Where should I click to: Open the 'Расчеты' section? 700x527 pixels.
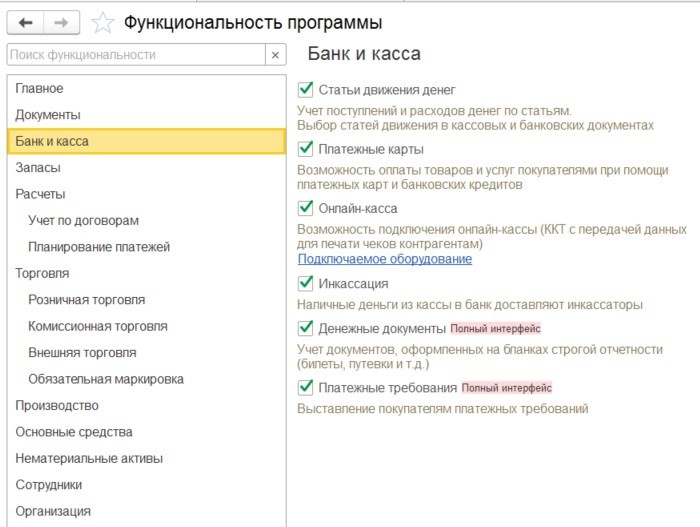pyautogui.click(x=146, y=194)
